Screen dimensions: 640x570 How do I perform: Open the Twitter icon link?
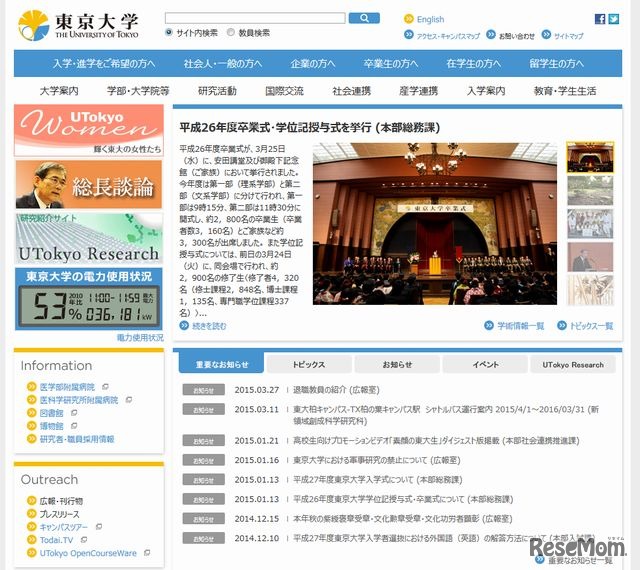[613, 19]
